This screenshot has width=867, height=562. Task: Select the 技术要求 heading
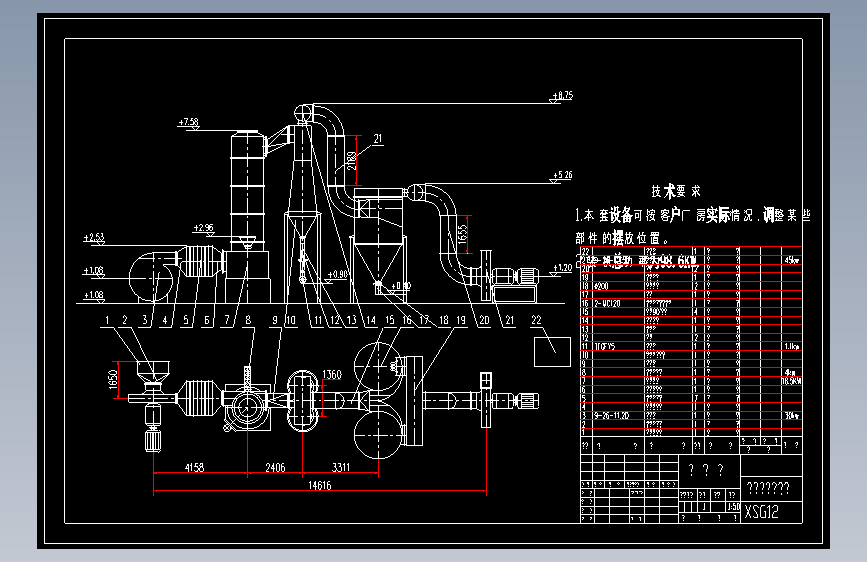pyautogui.click(x=676, y=191)
